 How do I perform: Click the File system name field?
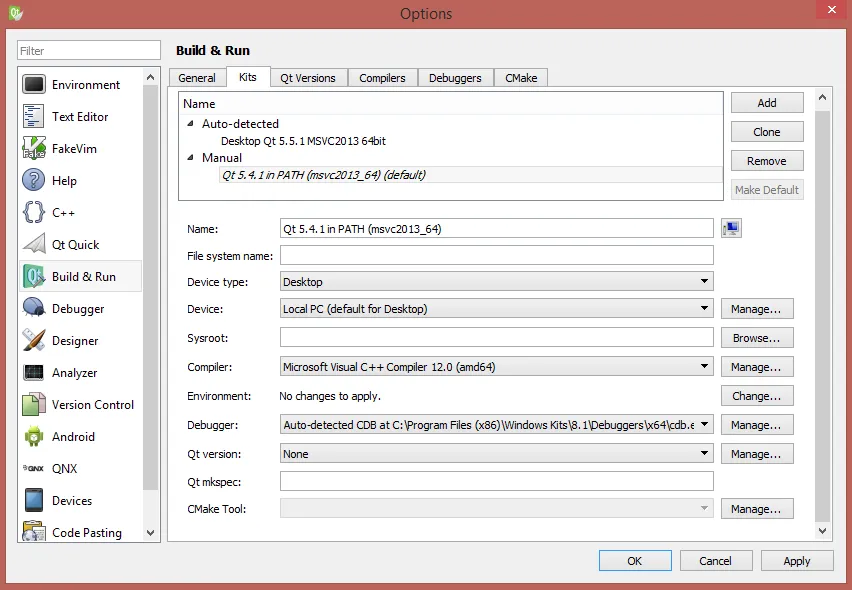point(497,255)
